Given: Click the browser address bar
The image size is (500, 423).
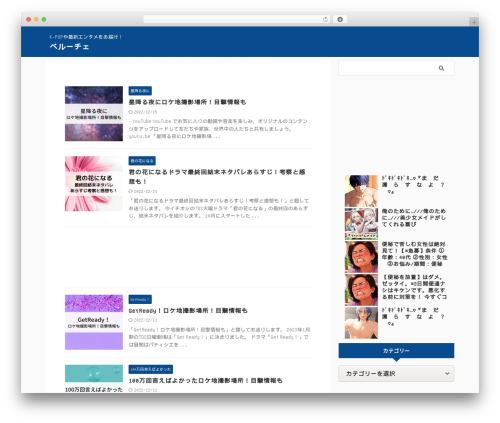Looking at the screenshot, I should coord(237,20).
